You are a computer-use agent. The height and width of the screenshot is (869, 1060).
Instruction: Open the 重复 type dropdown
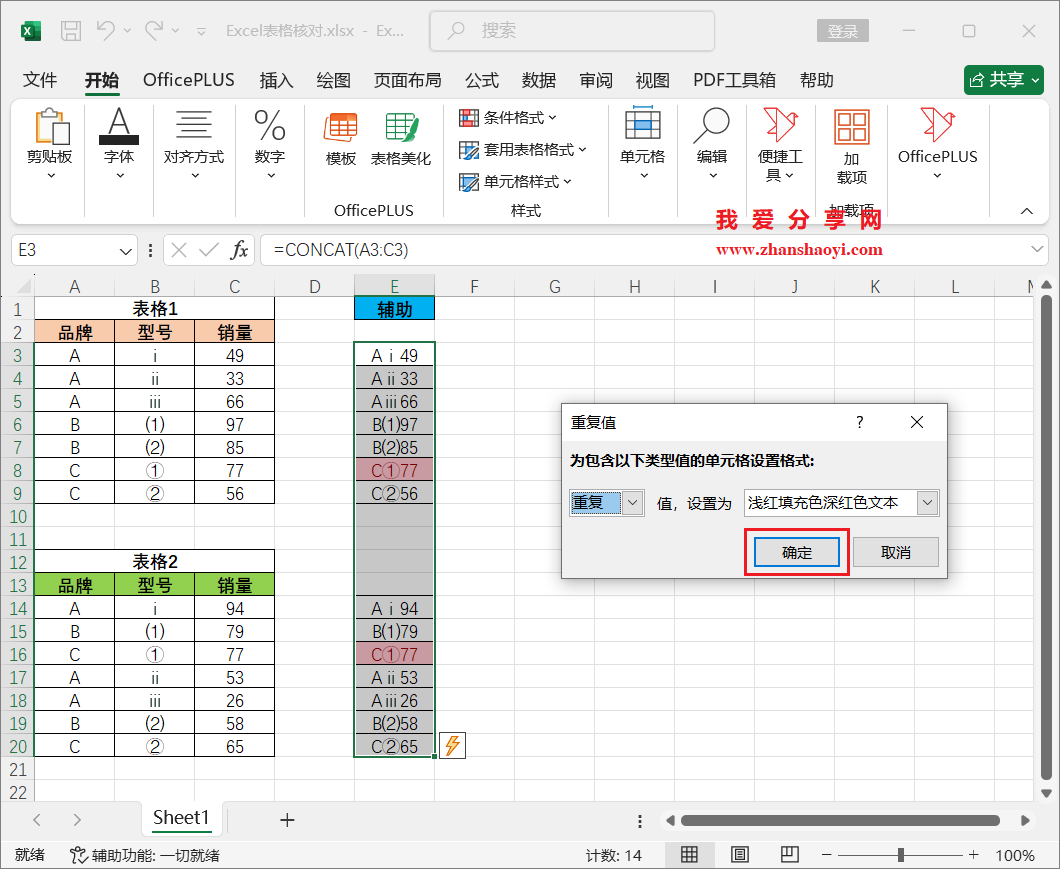[632, 502]
